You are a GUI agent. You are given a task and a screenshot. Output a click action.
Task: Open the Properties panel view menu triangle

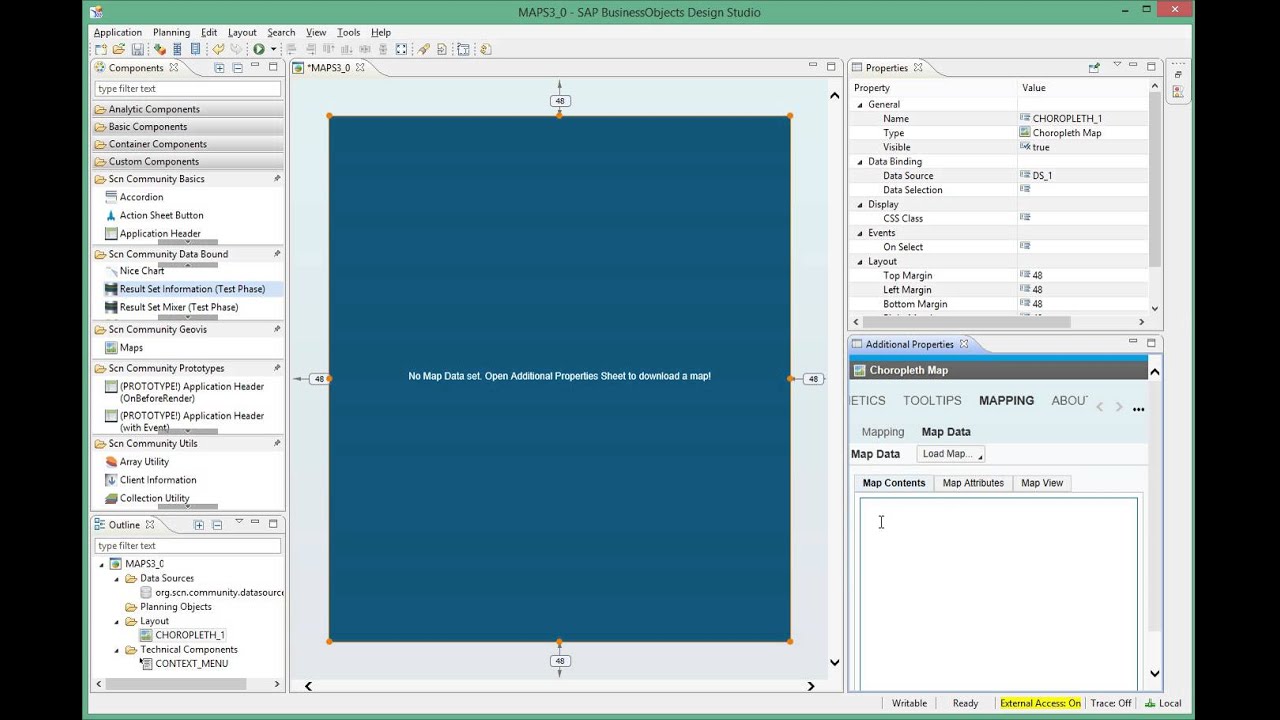(x=1117, y=65)
